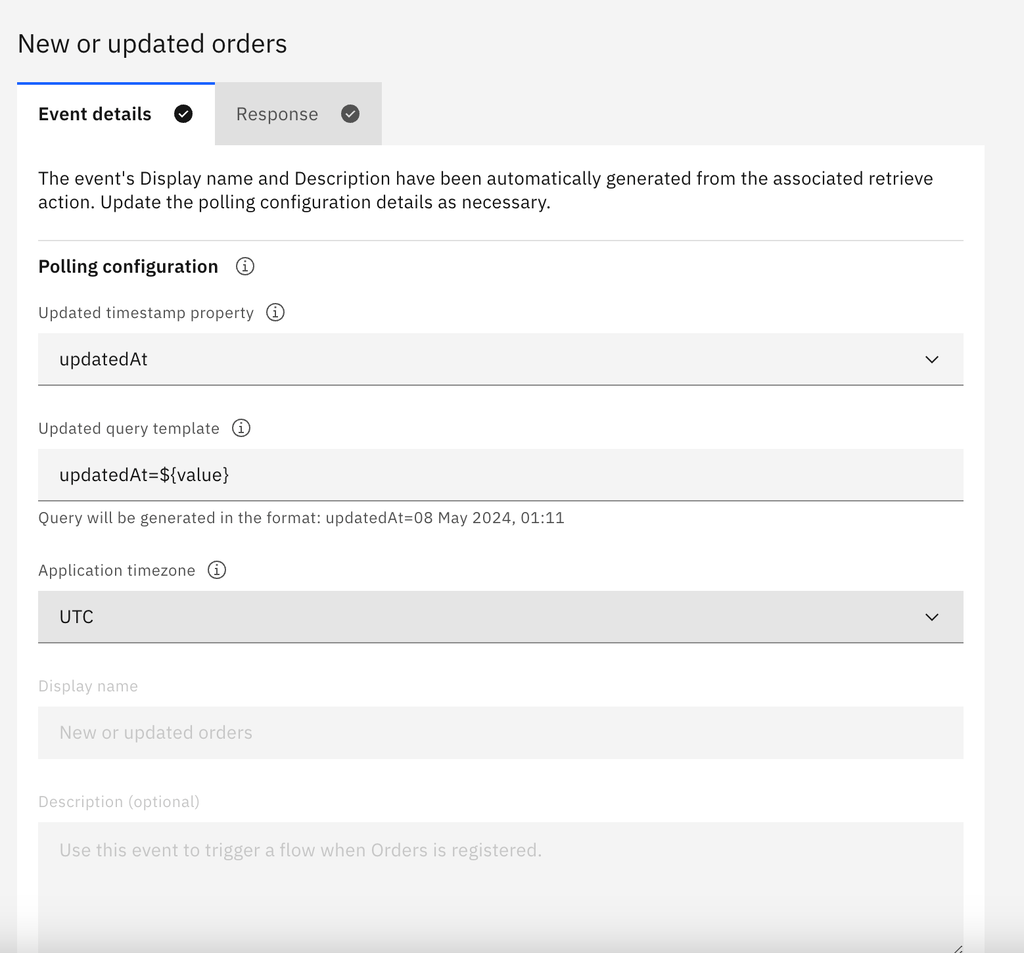Screen dimensions: 1024x953
Task: Click the New or updated orders heading
Action: (152, 44)
